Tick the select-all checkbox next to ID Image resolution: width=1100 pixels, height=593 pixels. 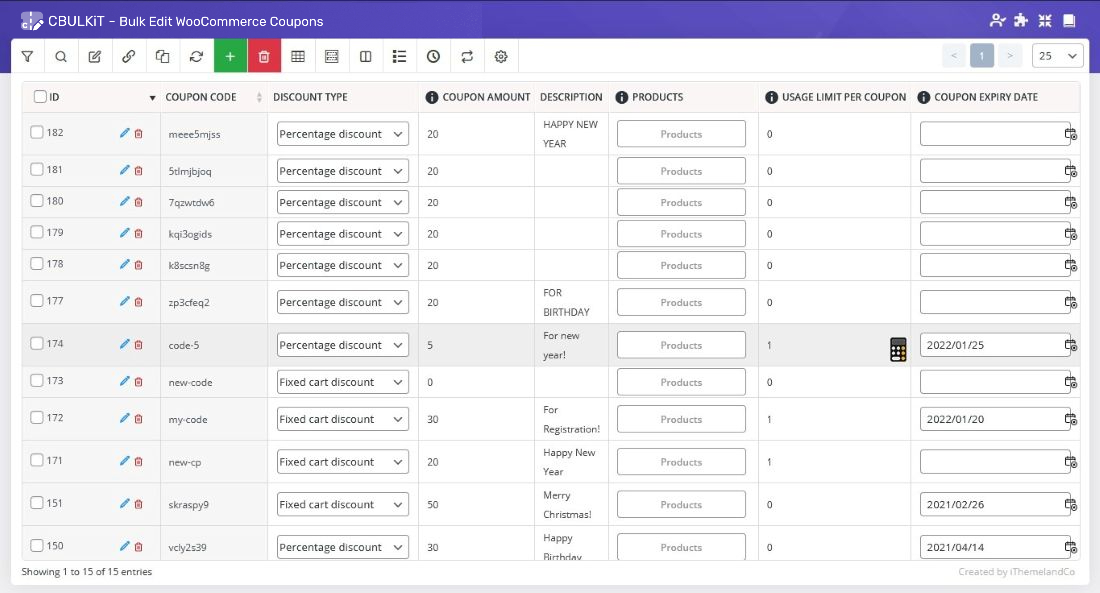pyautogui.click(x=40, y=97)
